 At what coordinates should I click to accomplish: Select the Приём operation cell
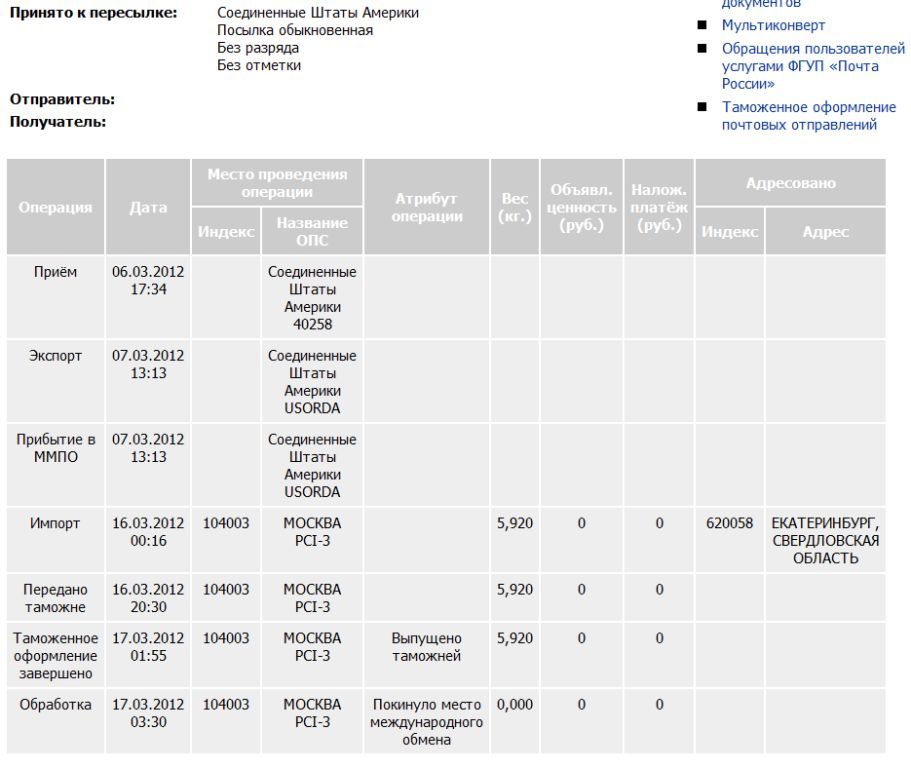point(55,297)
